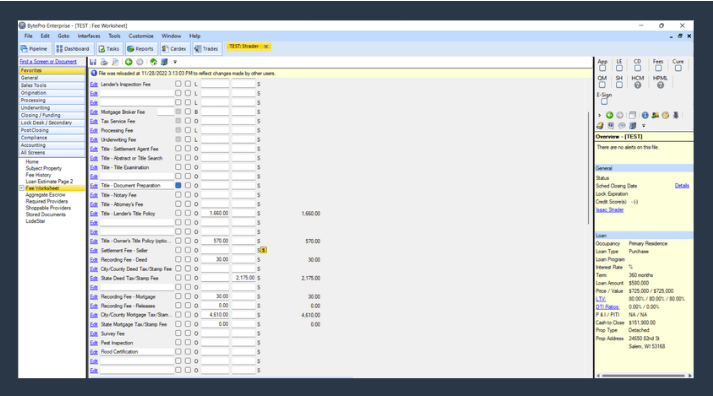Click the Isaac Strader borrower link
The width and height of the screenshot is (713, 396).
(610, 210)
